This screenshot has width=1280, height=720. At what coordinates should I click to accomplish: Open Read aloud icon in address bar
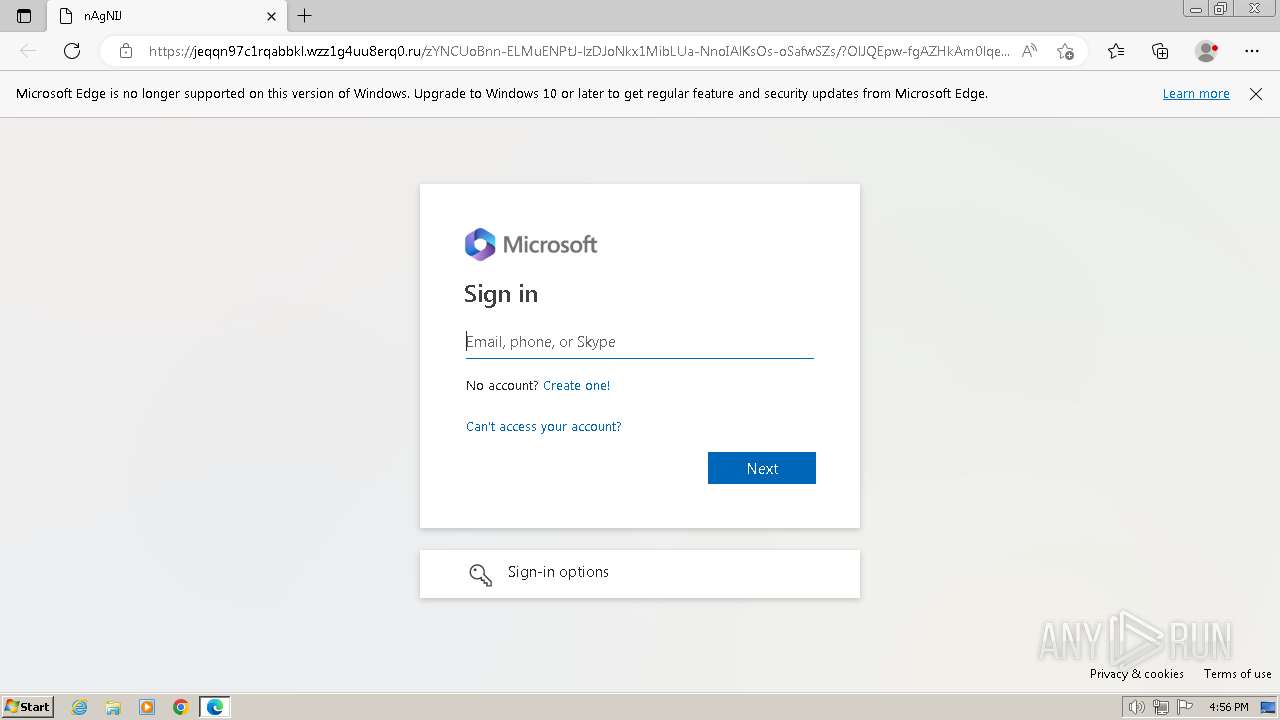(1029, 51)
